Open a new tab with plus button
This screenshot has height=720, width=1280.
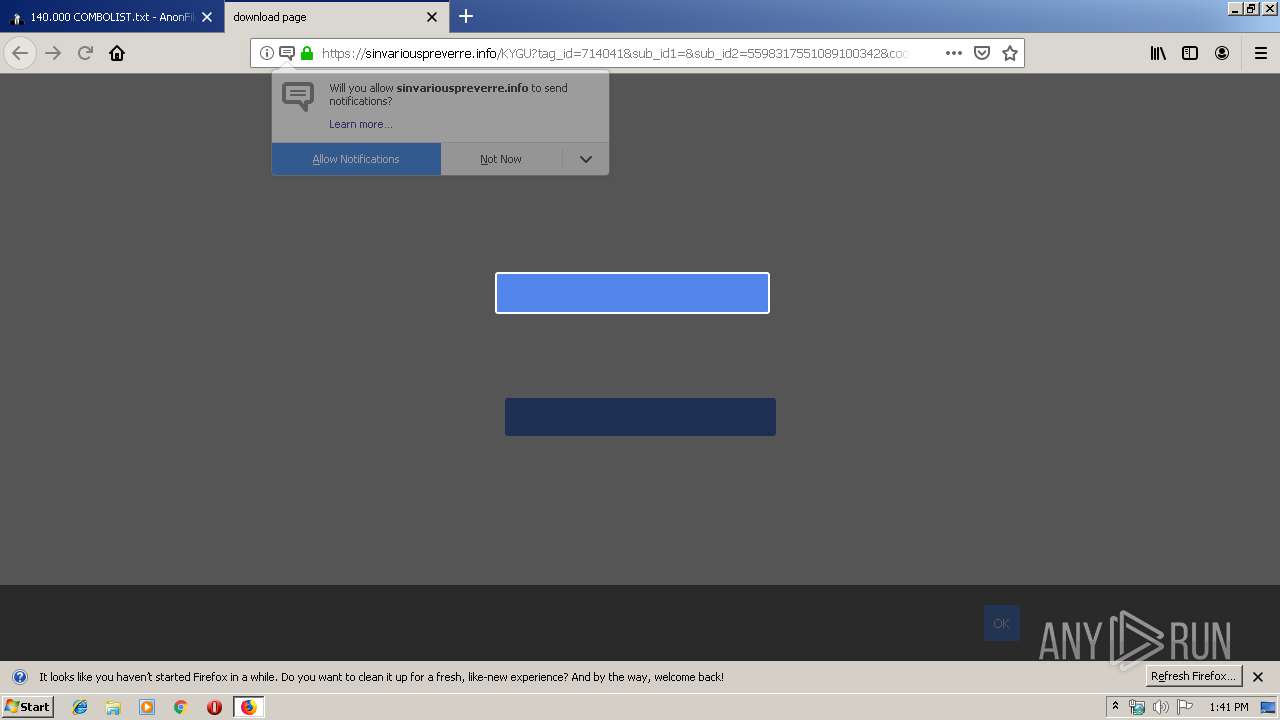pyautogui.click(x=466, y=16)
